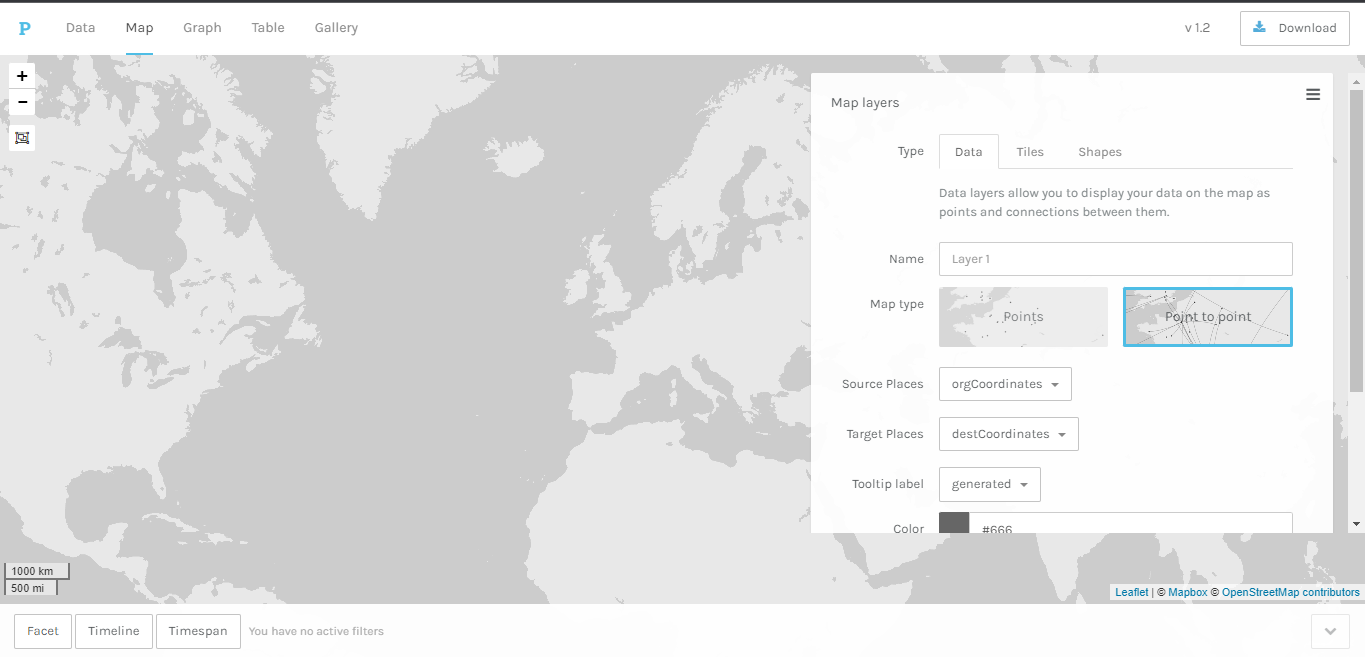Switch to the Graph view
This screenshot has width=1365, height=657.
click(x=202, y=27)
